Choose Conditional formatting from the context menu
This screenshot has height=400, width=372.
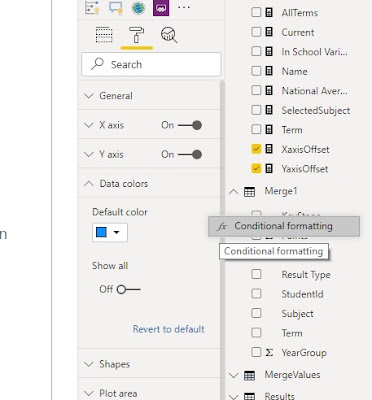284,226
